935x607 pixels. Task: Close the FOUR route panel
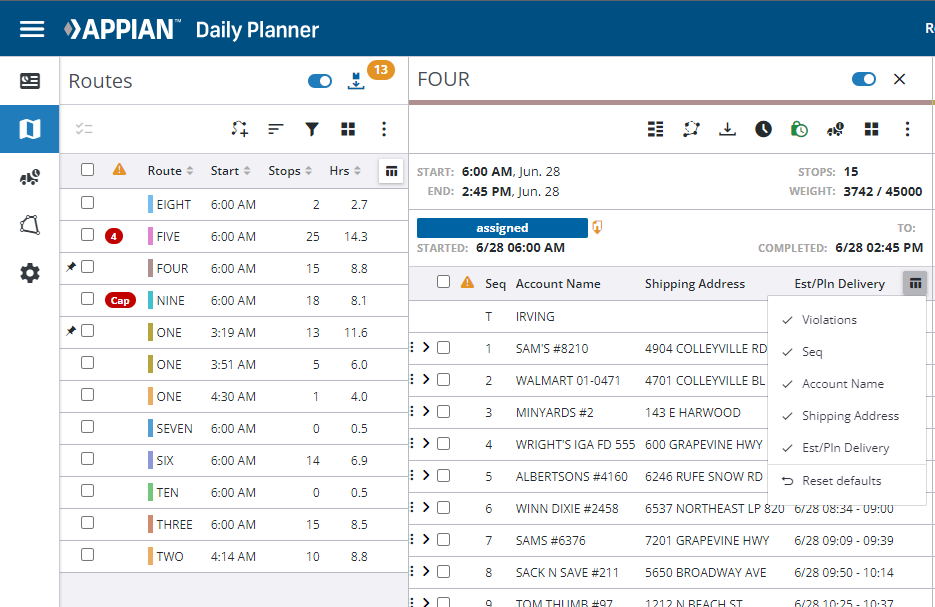click(900, 79)
